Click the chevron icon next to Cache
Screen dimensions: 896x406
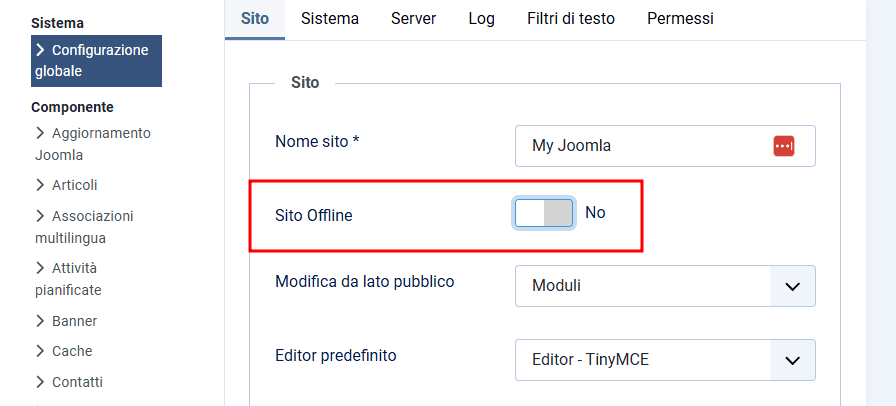click(x=40, y=351)
